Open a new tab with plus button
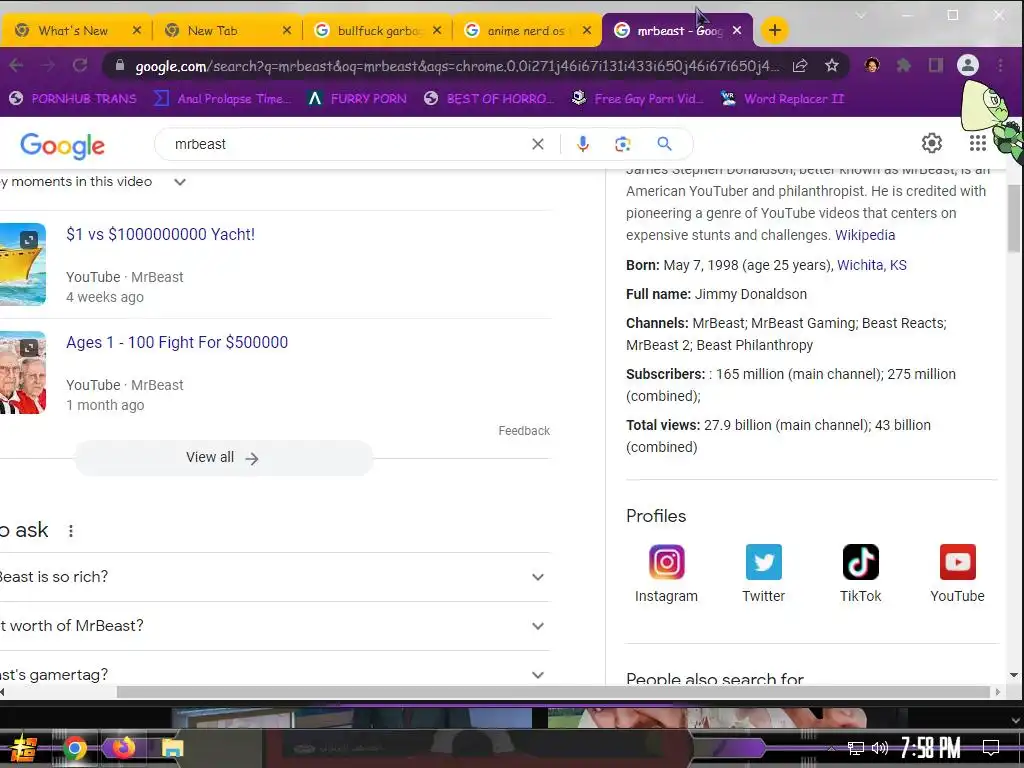Viewport: 1024px width, 768px height. (775, 30)
